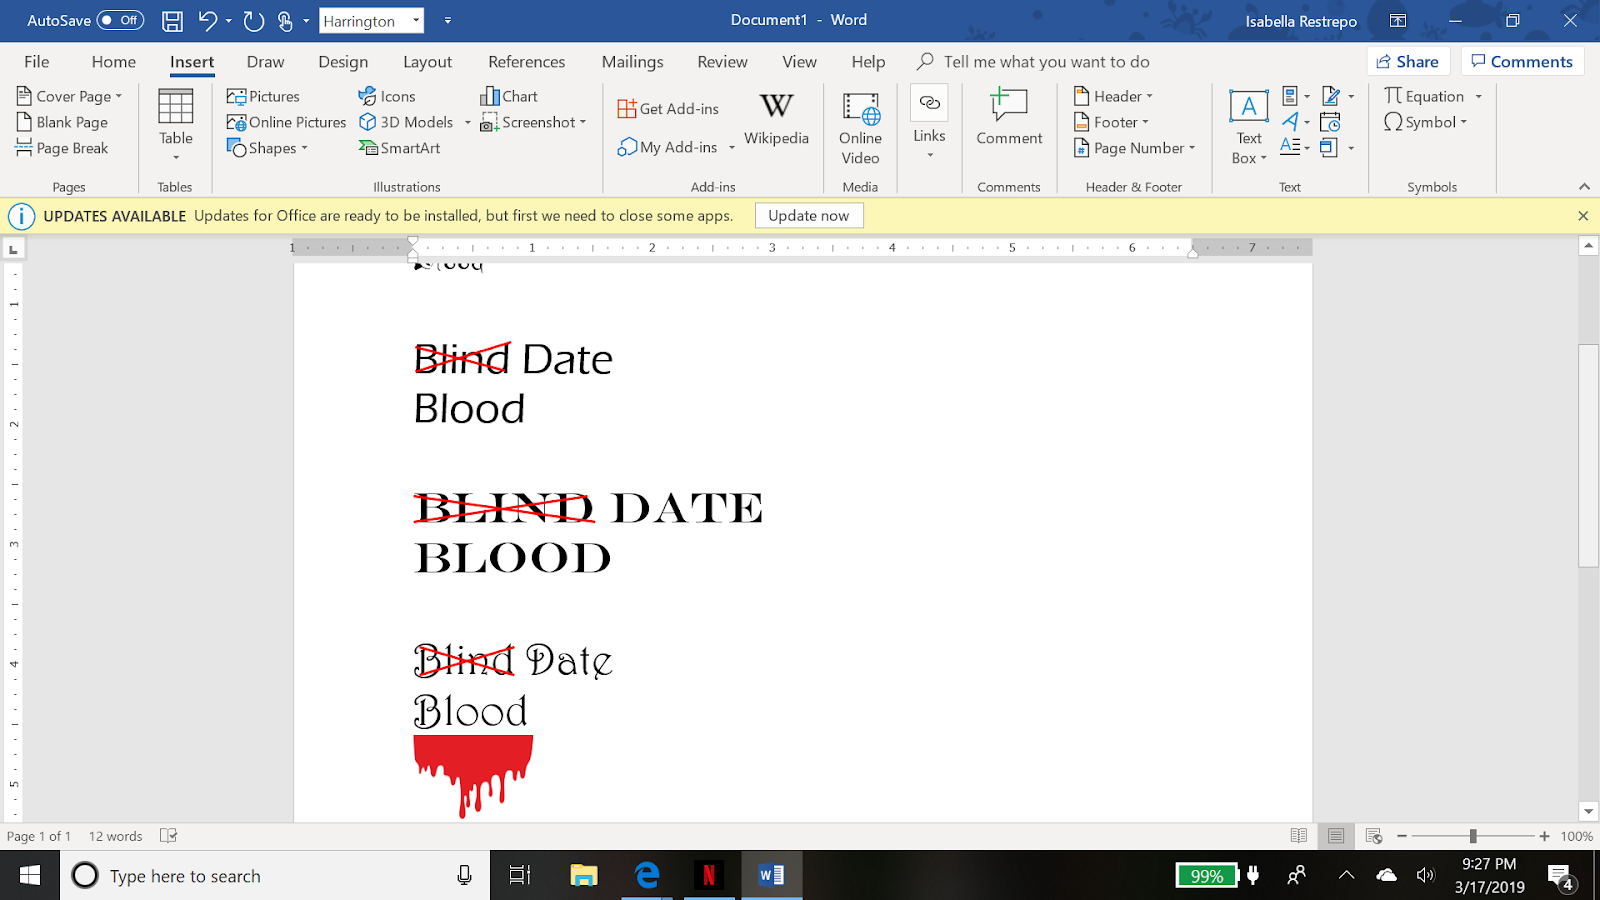This screenshot has height=900, width=1600.
Task: Click the zoom slider handle
Action: pyautogui.click(x=1473, y=836)
